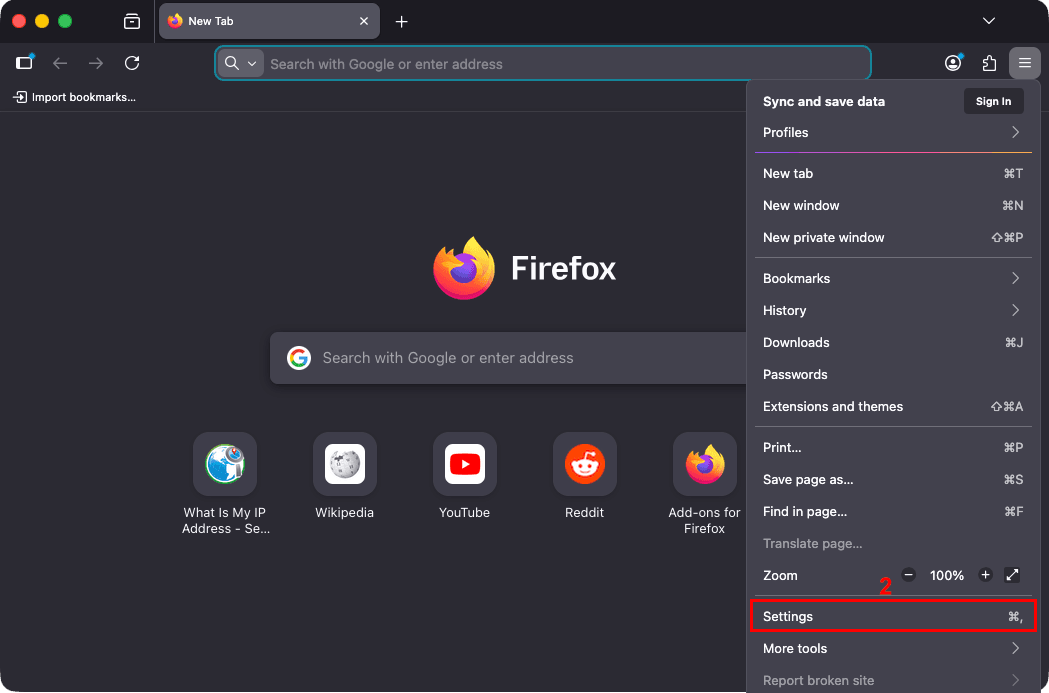Open the Reddit shortcut tile
The height and width of the screenshot is (693, 1049).
[x=585, y=476]
